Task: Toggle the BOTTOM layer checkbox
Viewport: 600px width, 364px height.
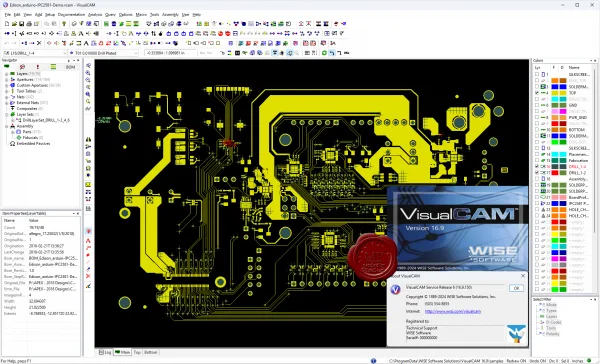Action: point(537,130)
